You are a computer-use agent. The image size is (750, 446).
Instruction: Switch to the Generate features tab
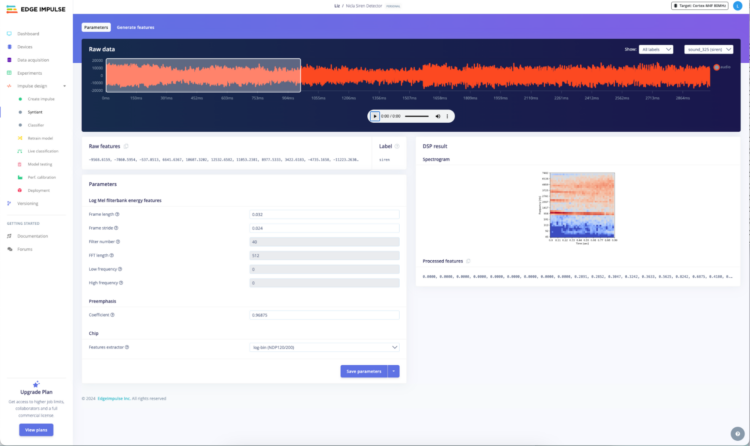click(x=133, y=27)
